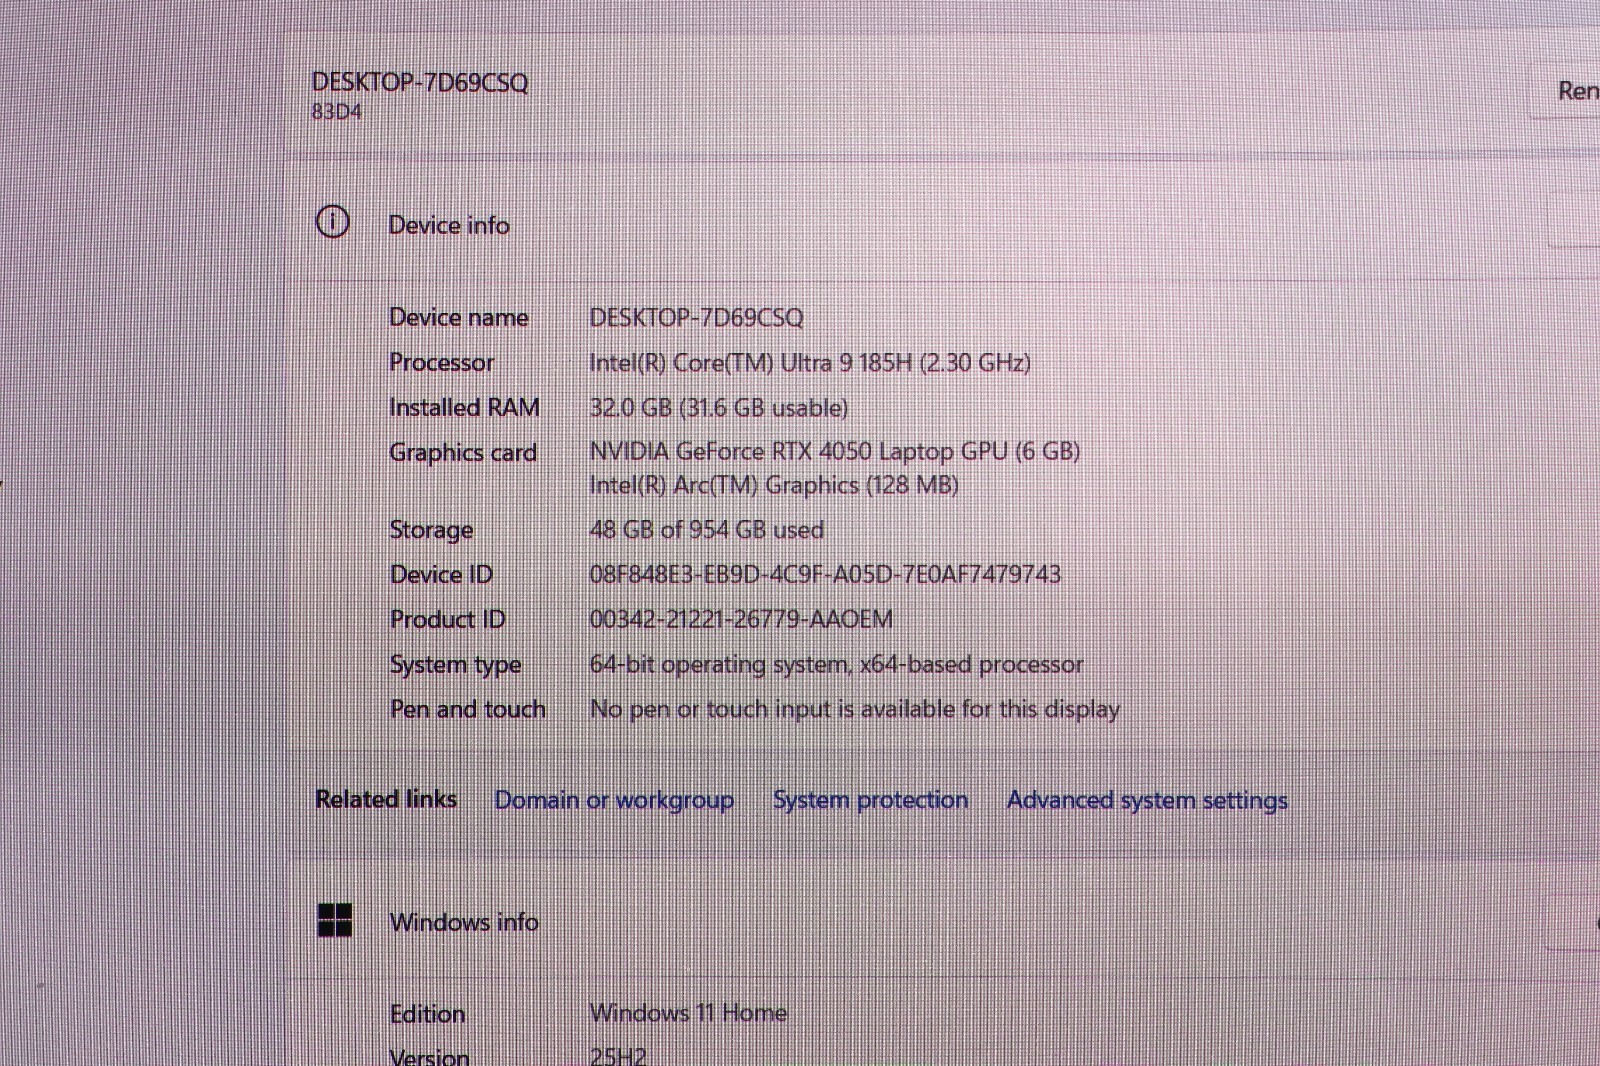Click the Storage label

pos(431,531)
